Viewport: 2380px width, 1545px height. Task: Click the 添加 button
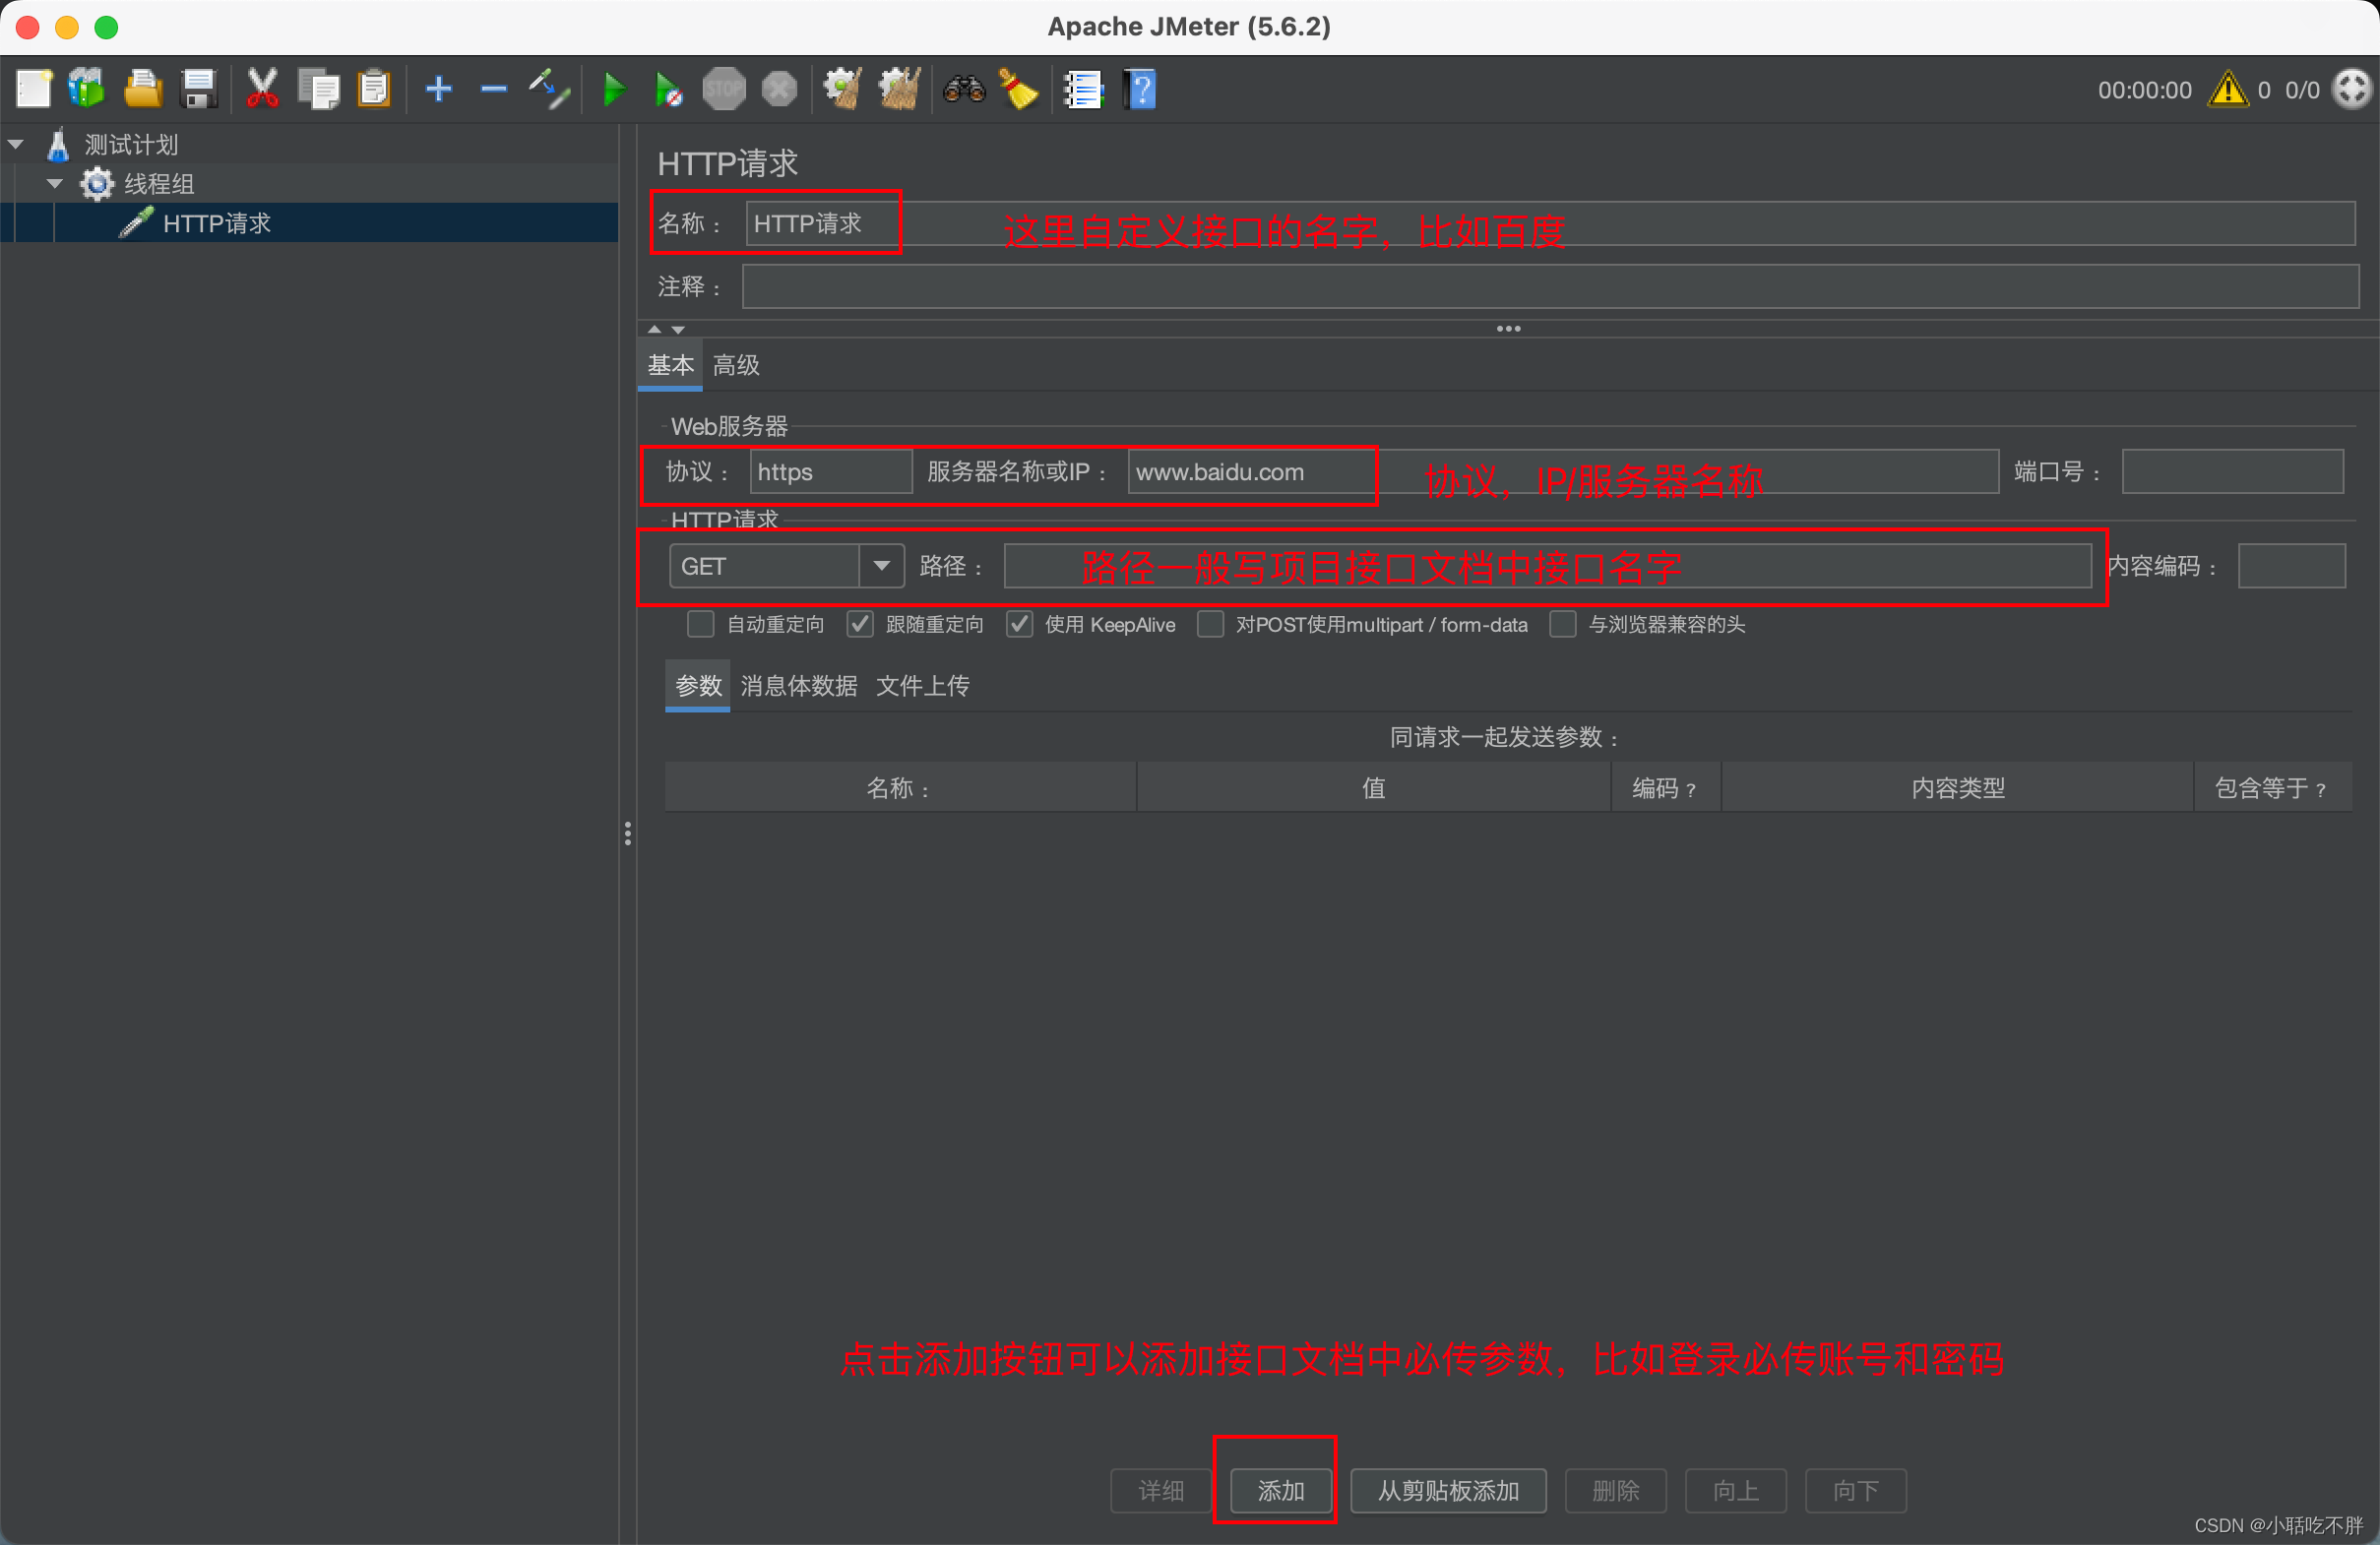(1281, 1491)
